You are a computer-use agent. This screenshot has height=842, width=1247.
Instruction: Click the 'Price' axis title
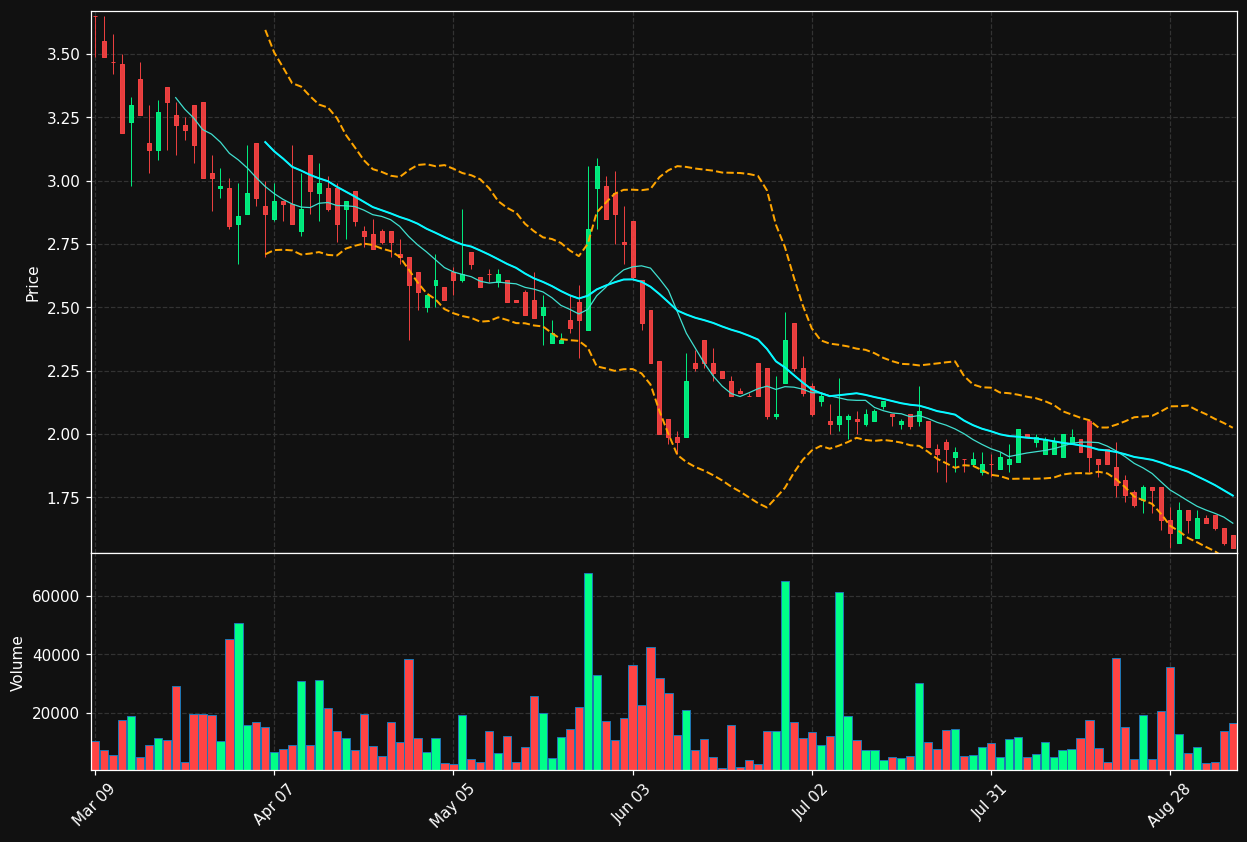[33, 283]
